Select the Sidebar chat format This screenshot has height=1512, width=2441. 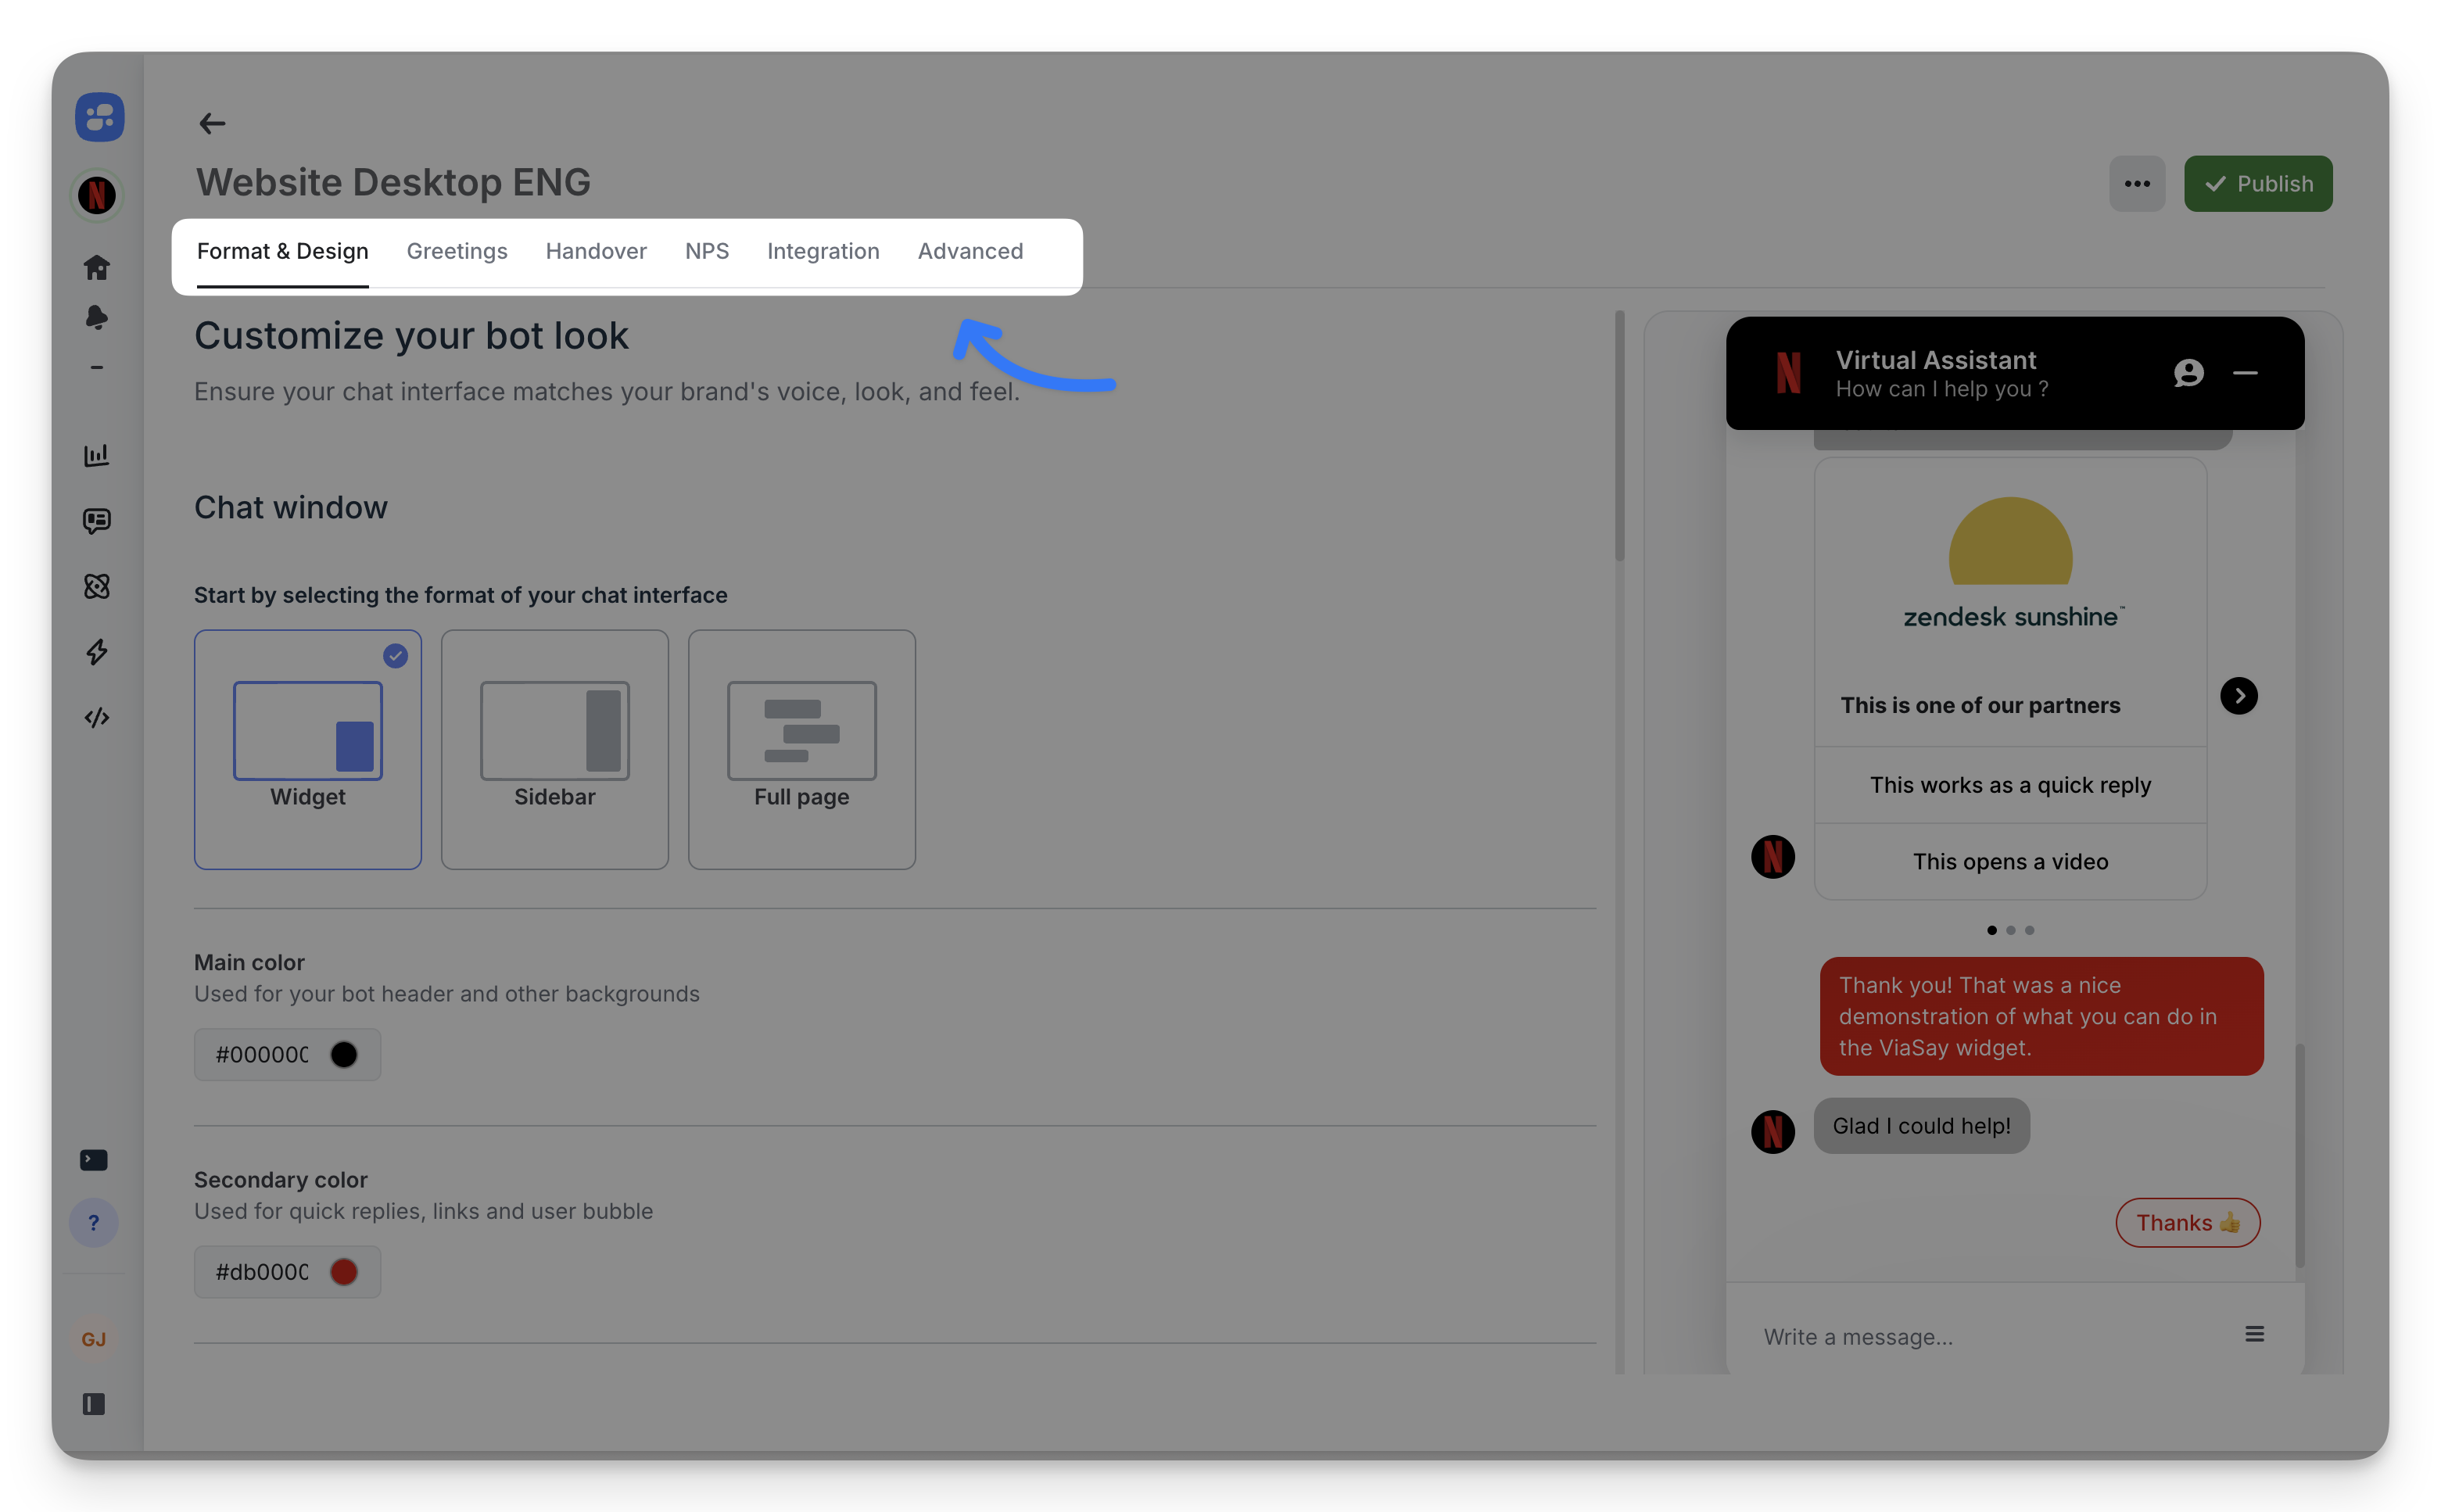tap(554, 749)
